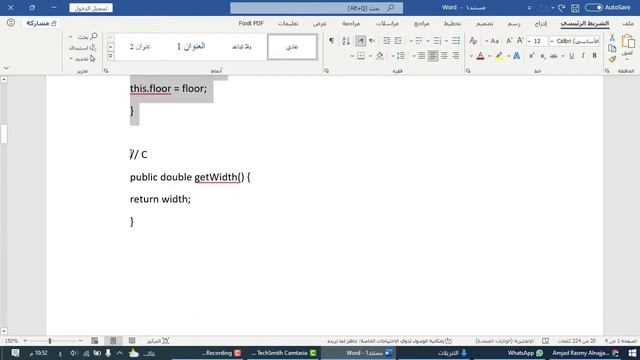
Task: Set right-to-left text direction
Action: coord(372,41)
